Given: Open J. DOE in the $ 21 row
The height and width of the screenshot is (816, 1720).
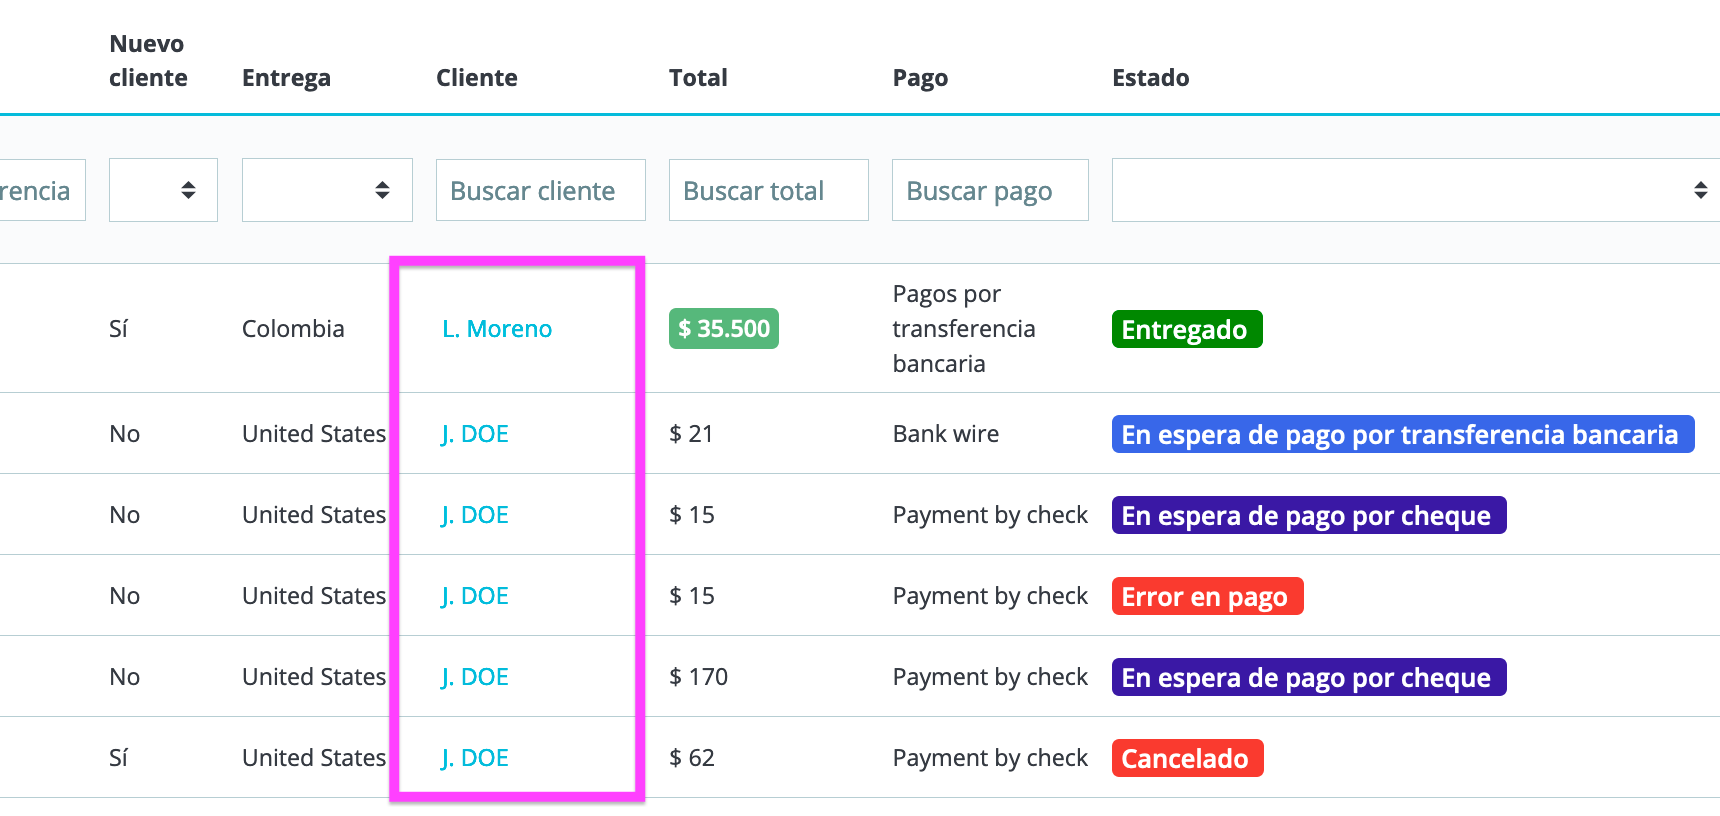Looking at the screenshot, I should click(x=475, y=434).
